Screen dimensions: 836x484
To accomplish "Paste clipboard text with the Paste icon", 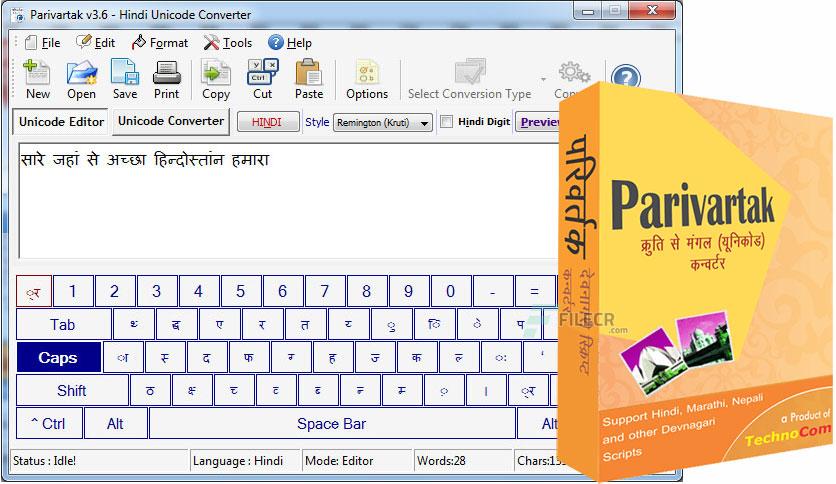I will pyautogui.click(x=309, y=79).
